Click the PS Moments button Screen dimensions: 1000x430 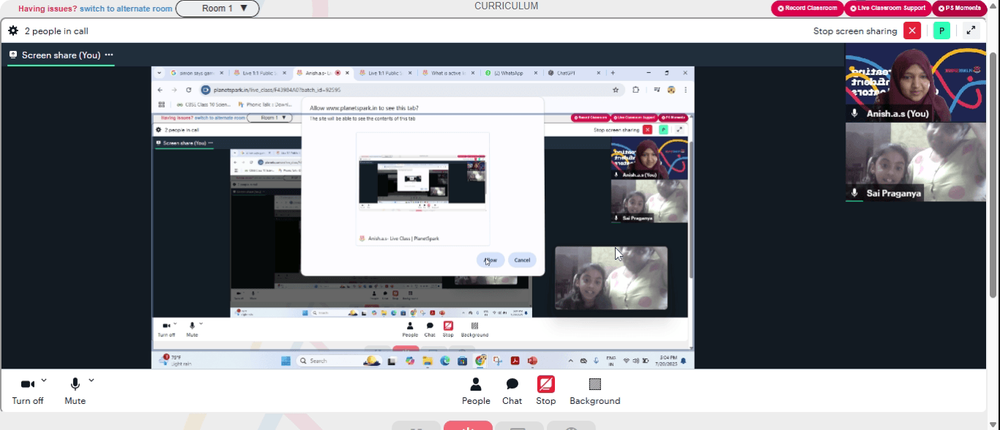[x=960, y=8]
